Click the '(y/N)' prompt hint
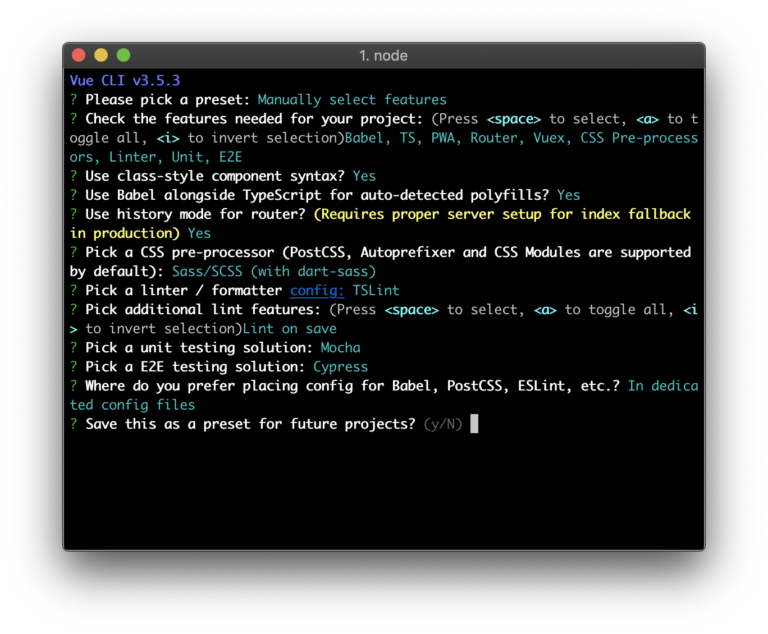768x634 pixels. (443, 424)
